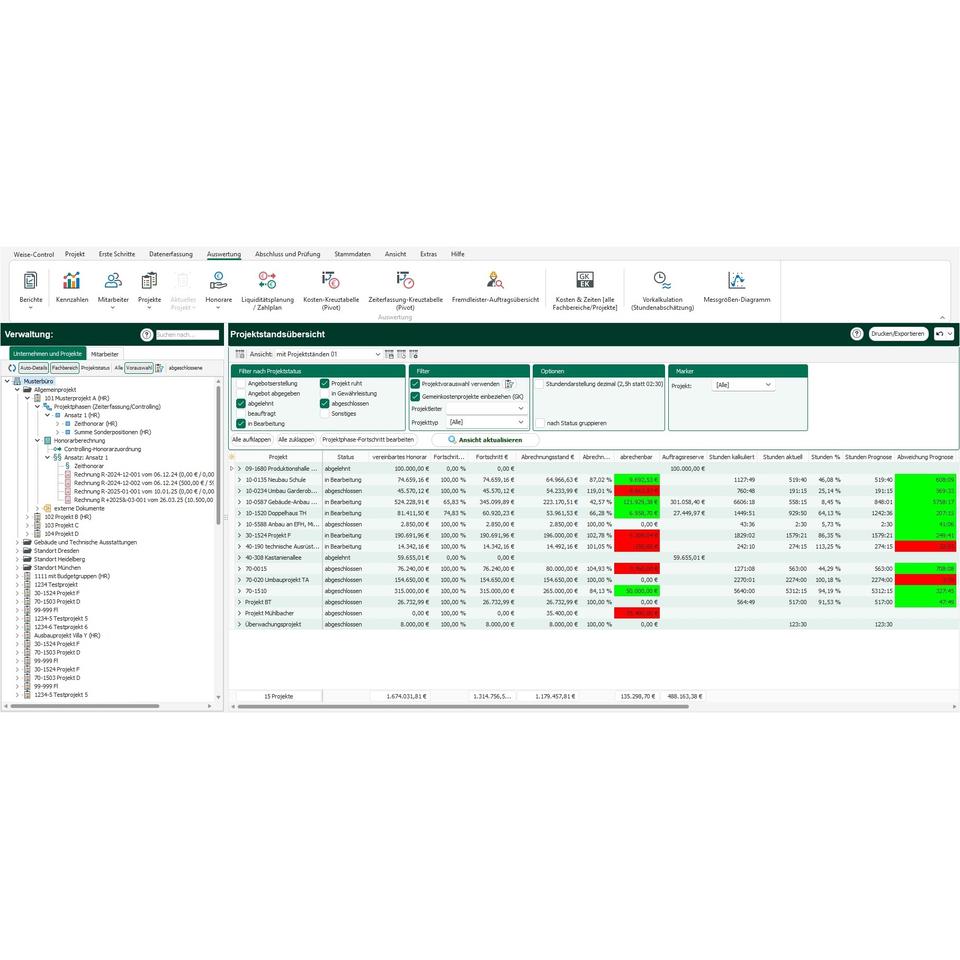Click the view settings gear-table icon
The width and height of the screenshot is (960, 960).
(414, 354)
